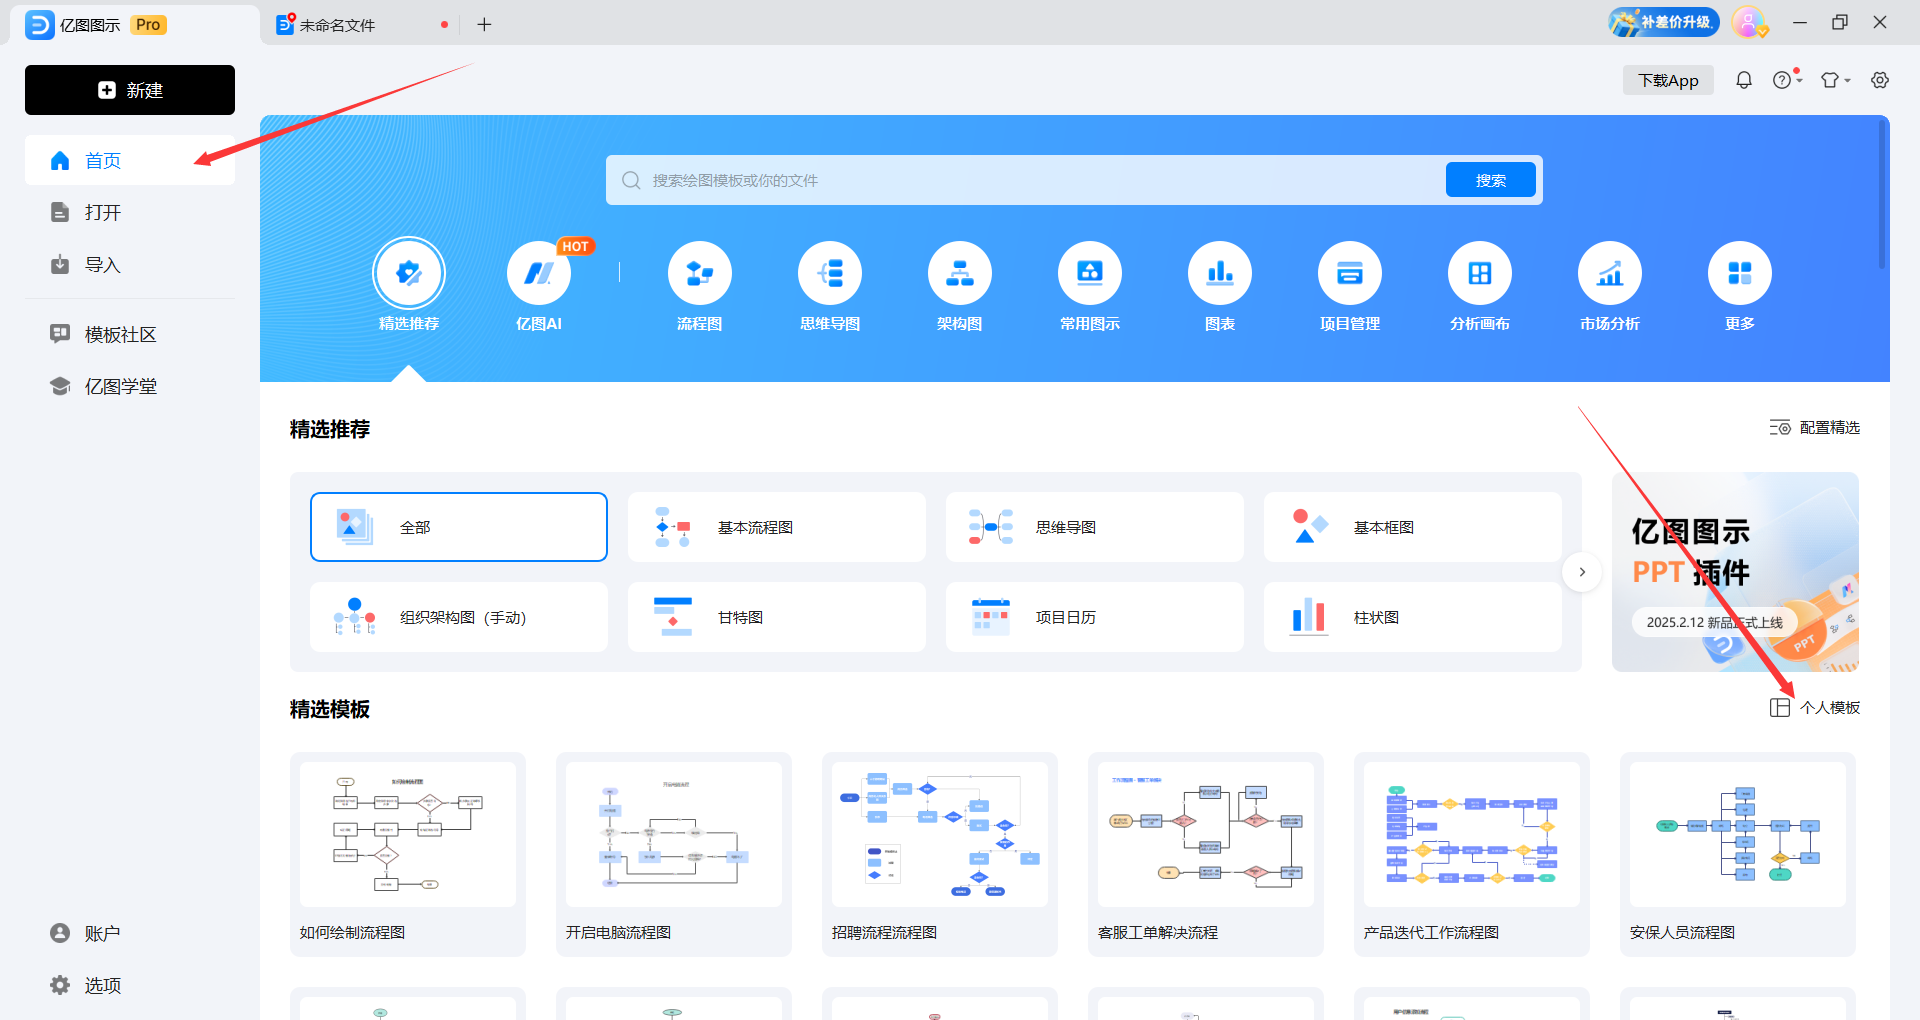
Task: Expand more diagram types with right chevron
Action: [x=1582, y=572]
